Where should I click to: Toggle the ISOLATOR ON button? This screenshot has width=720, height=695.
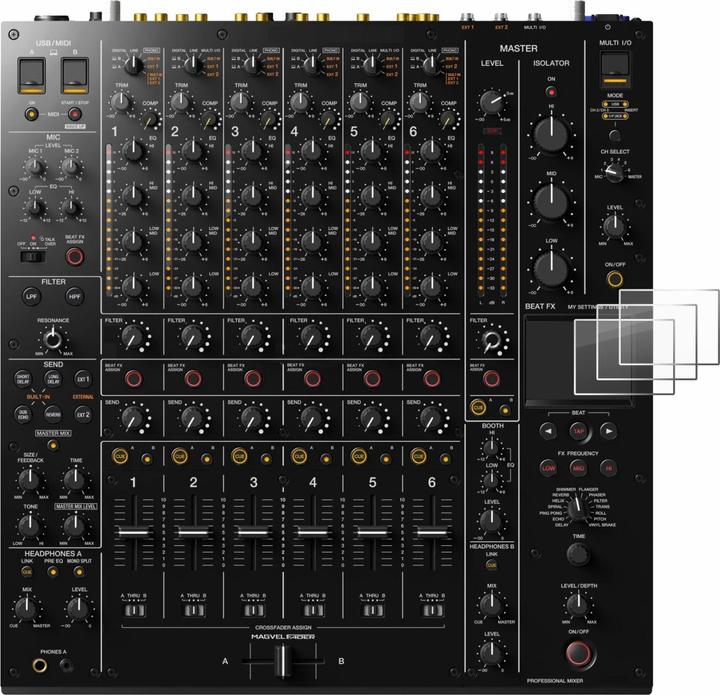[551, 91]
